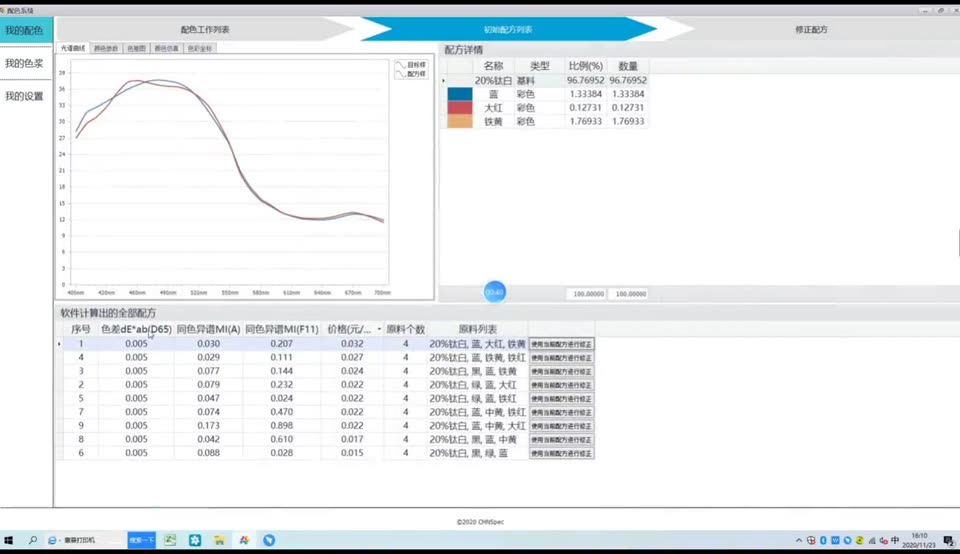Image resolution: width=960 pixels, height=554 pixels.
Task: Select the formula row with MI(A) 0.173
Action: tap(325, 425)
